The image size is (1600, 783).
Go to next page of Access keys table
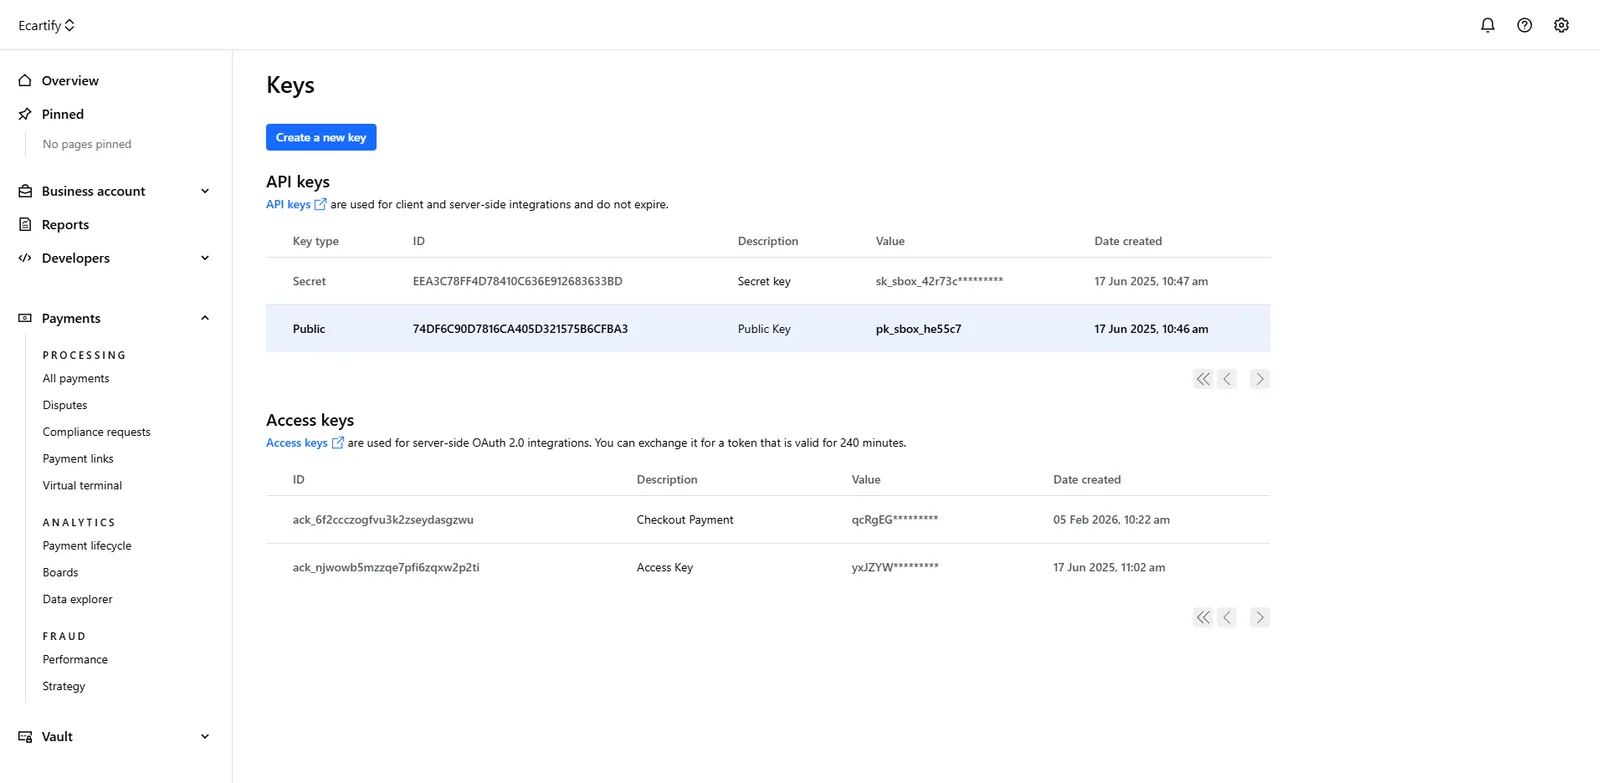[x=1260, y=618]
